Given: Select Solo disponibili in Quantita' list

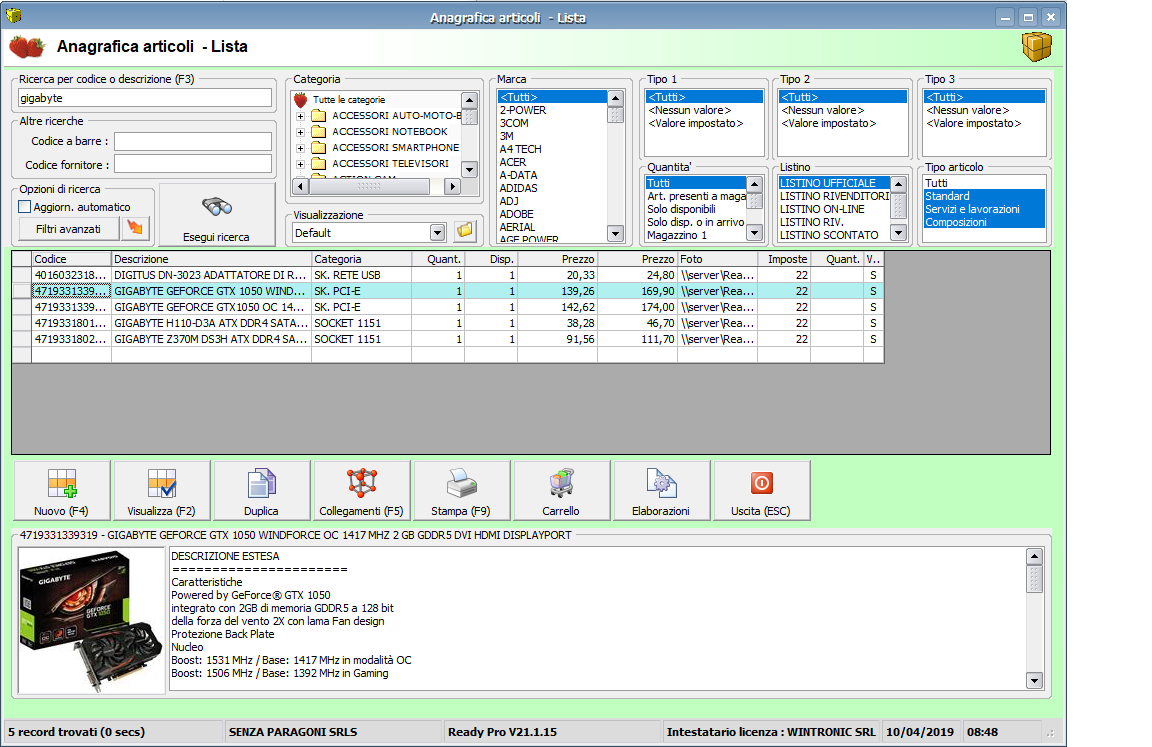Looking at the screenshot, I should coord(695,209).
